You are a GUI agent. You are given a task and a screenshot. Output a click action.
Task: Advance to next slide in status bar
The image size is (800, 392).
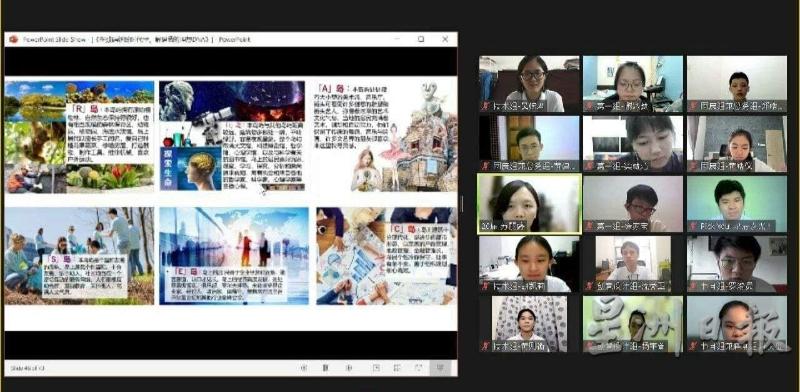349,368
